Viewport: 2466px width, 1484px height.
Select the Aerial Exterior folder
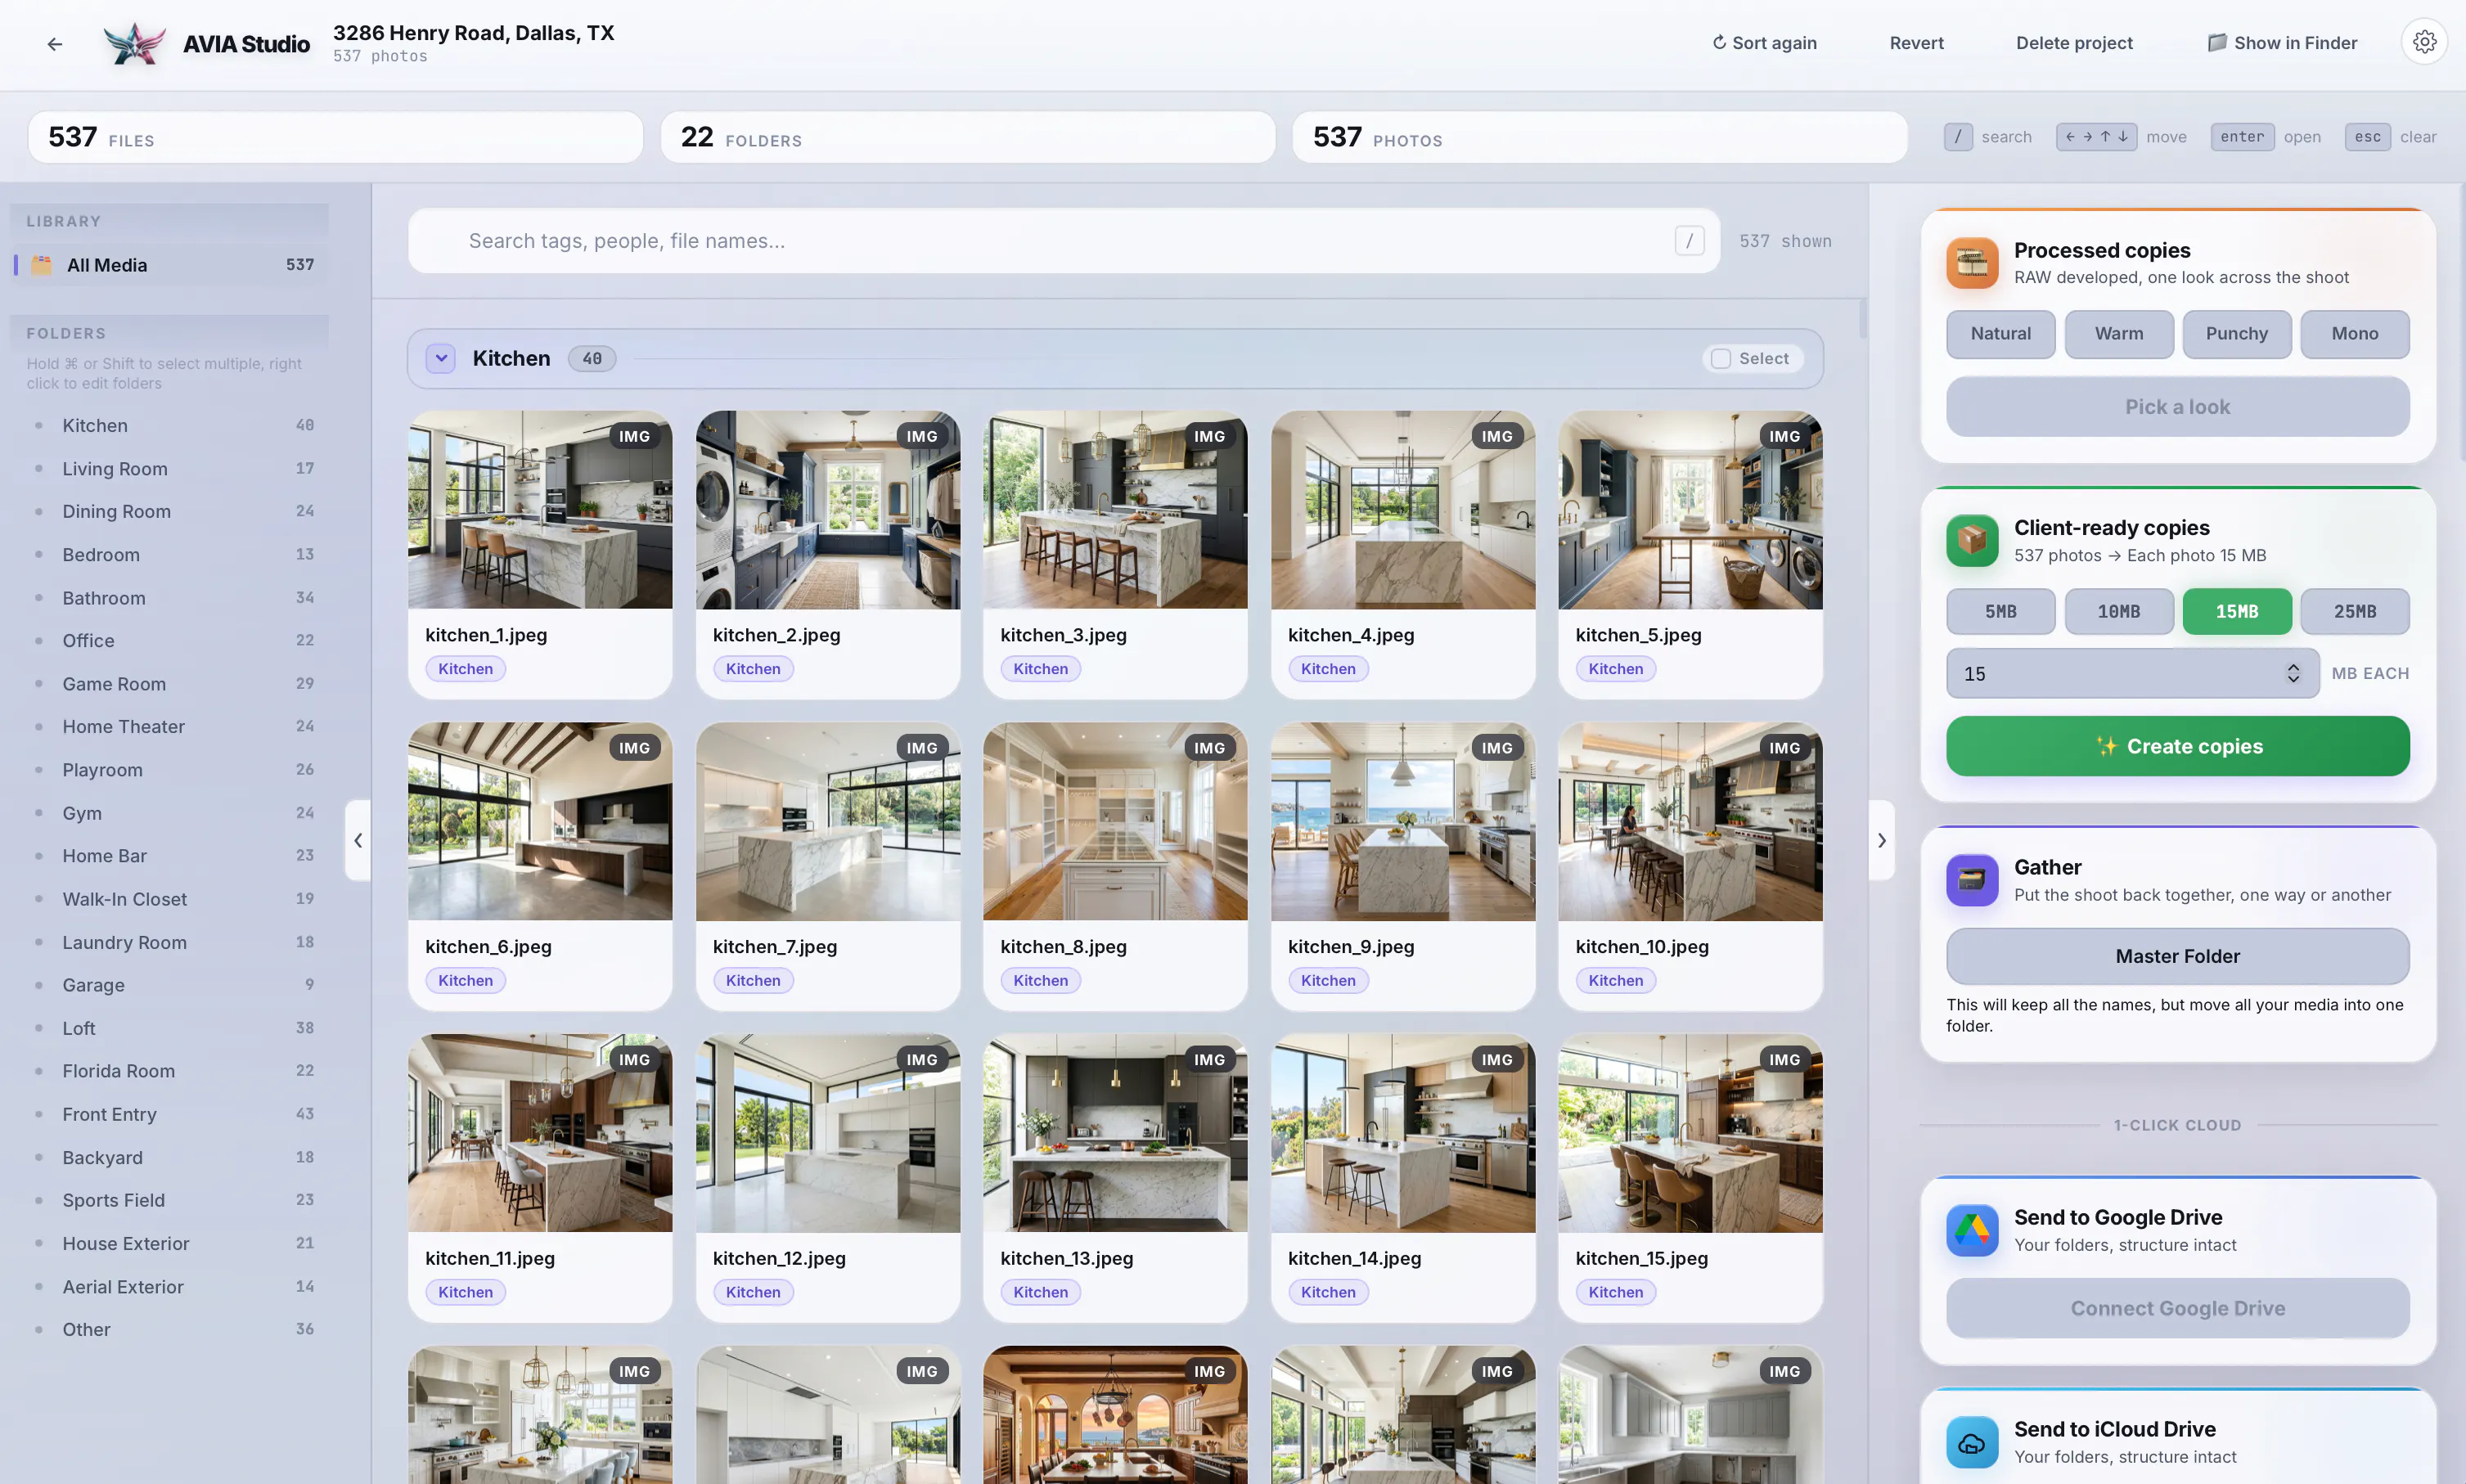click(171, 1287)
